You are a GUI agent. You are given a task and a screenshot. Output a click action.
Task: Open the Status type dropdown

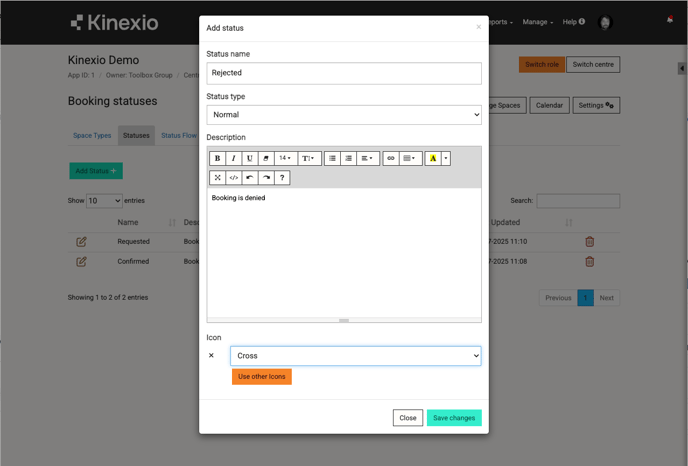point(343,115)
